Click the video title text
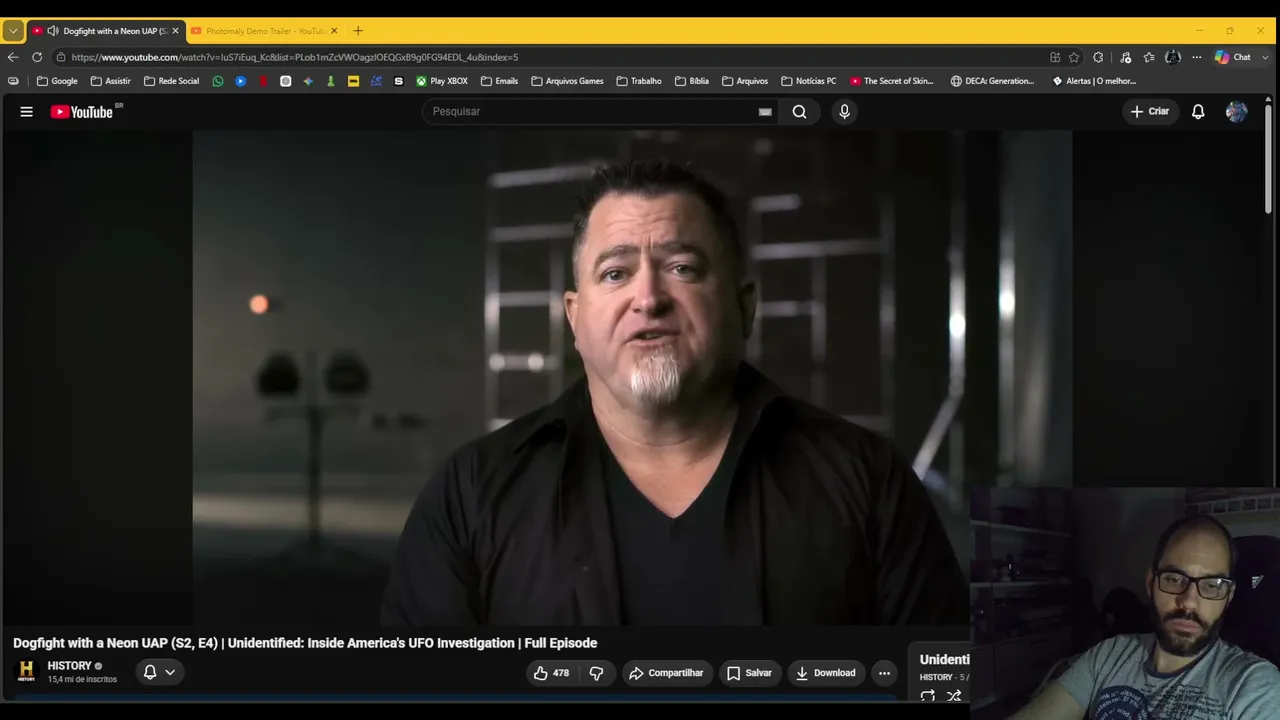 pyautogui.click(x=305, y=643)
